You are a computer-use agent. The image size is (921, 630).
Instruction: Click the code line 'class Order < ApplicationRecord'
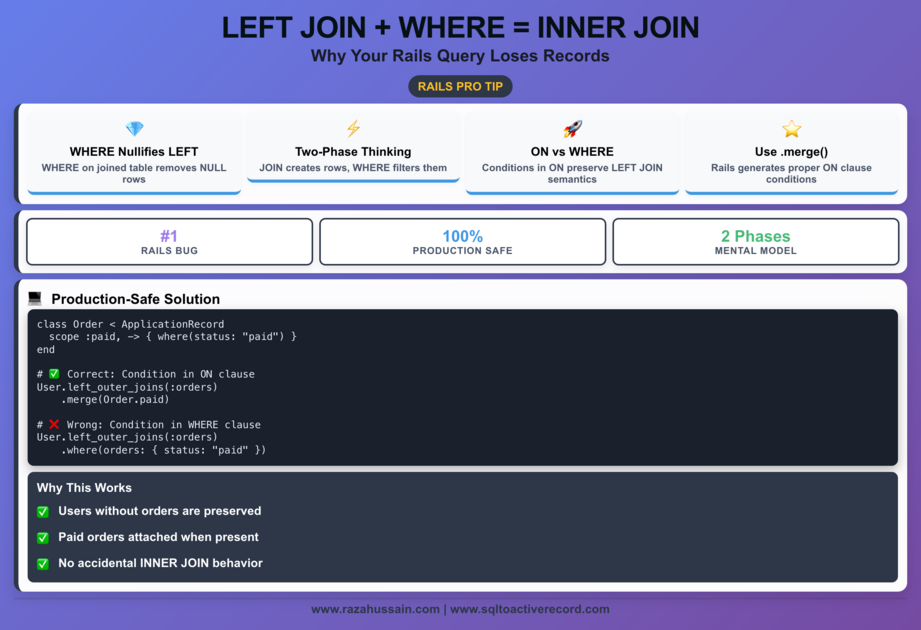click(x=130, y=324)
